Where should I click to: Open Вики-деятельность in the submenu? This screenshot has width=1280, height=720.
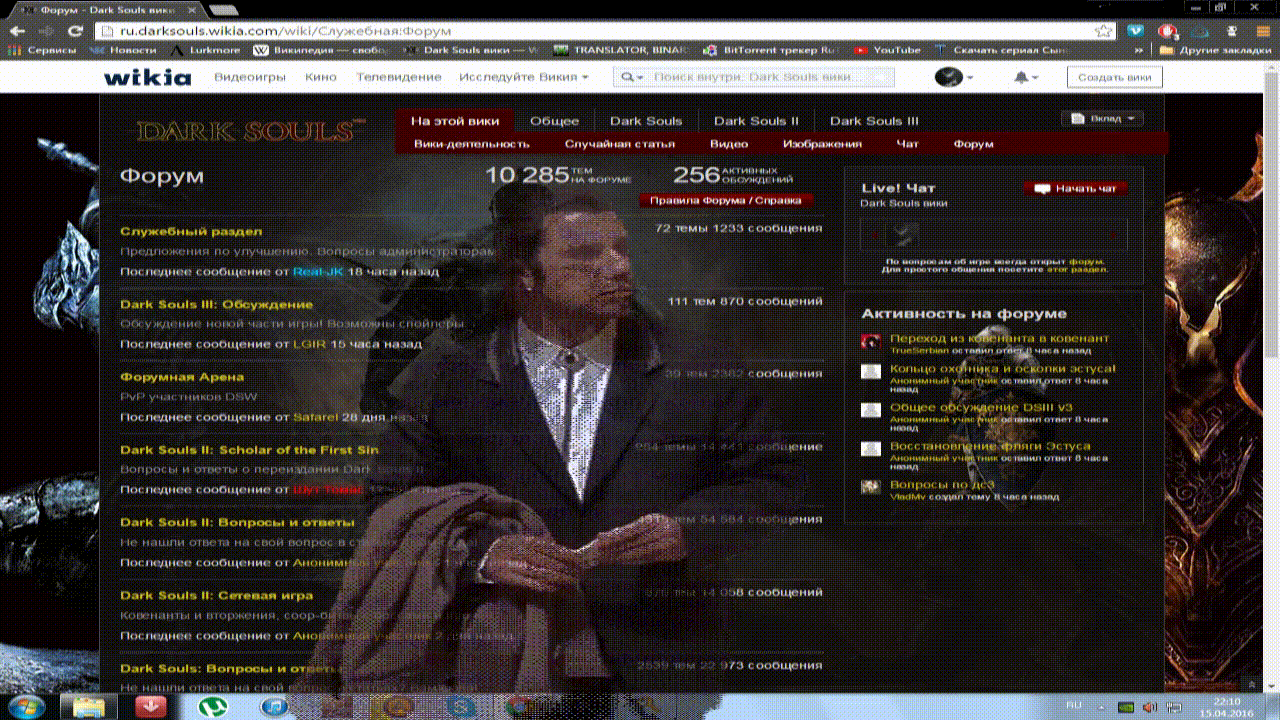click(x=472, y=144)
